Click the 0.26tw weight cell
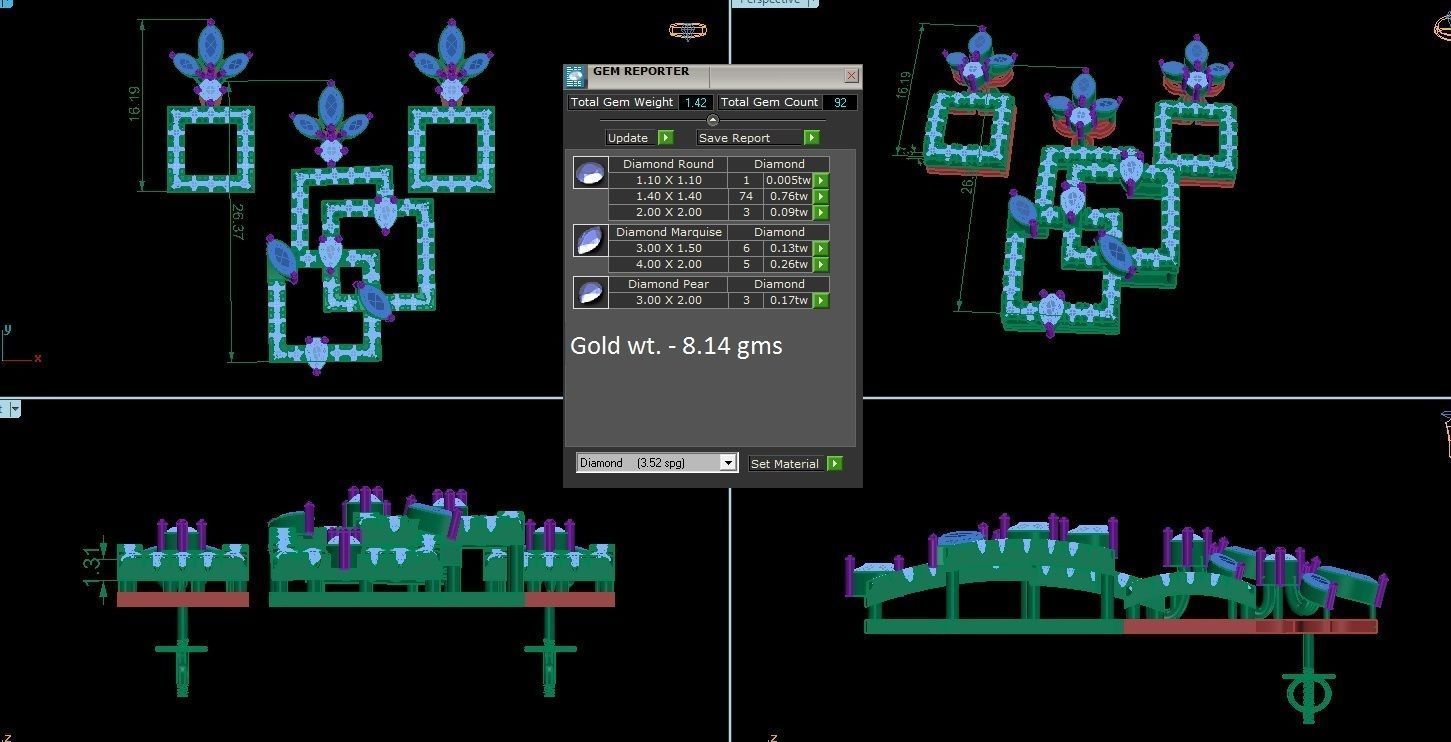Viewport: 1451px width, 742px height. coord(789,264)
